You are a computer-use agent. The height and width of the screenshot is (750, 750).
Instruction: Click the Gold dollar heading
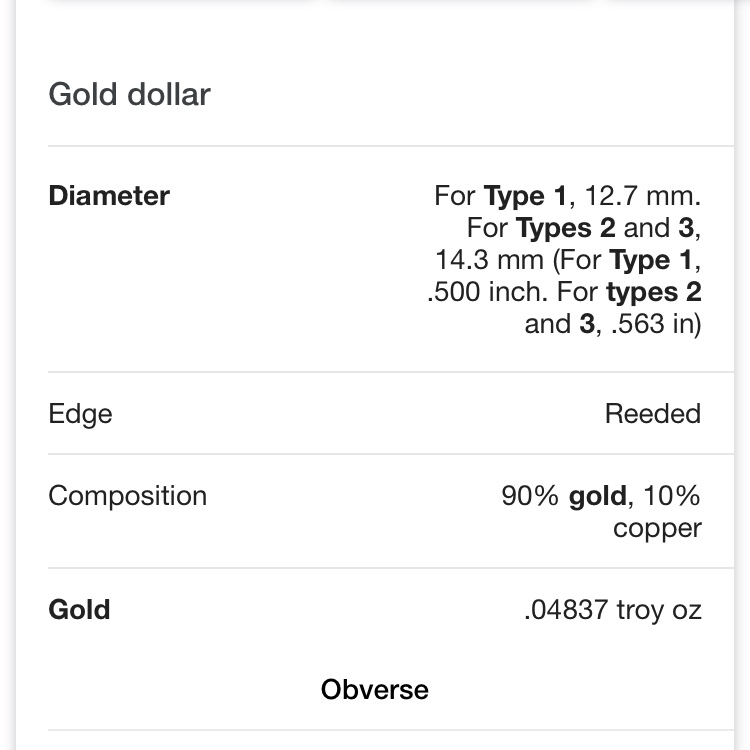[x=129, y=94]
